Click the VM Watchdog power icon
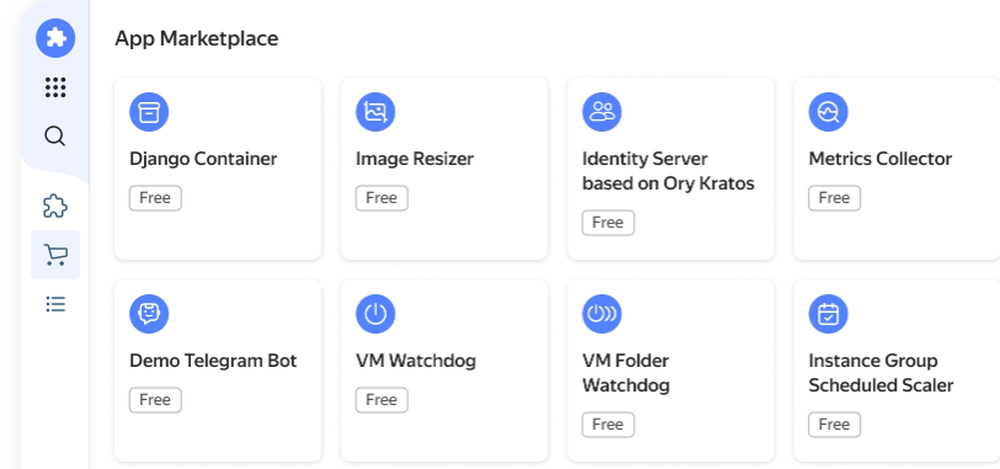Viewport: 1000px width, 469px height. pyautogui.click(x=375, y=314)
